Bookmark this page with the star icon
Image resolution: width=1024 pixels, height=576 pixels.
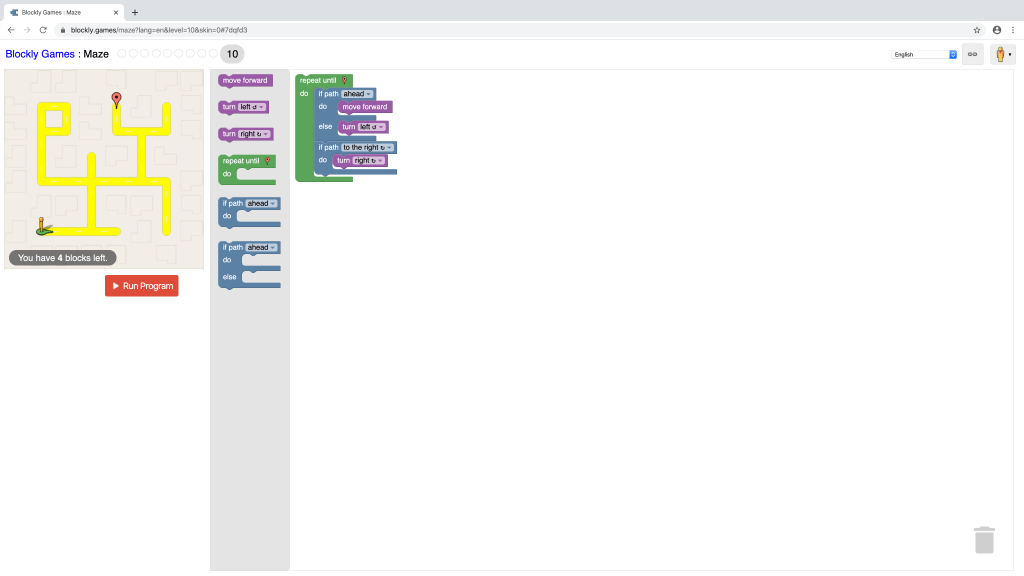tap(977, 30)
